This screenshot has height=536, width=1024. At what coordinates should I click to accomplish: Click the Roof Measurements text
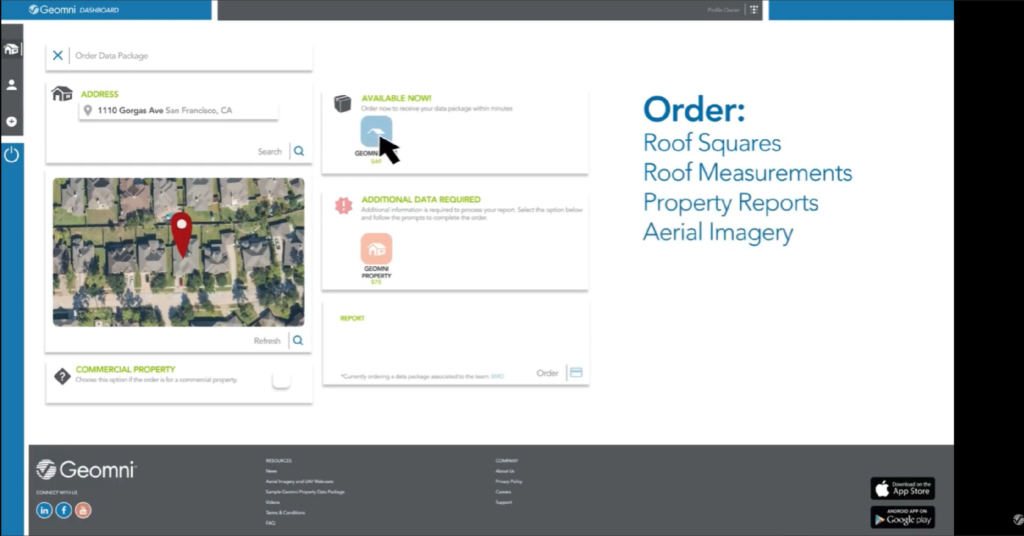tap(748, 172)
